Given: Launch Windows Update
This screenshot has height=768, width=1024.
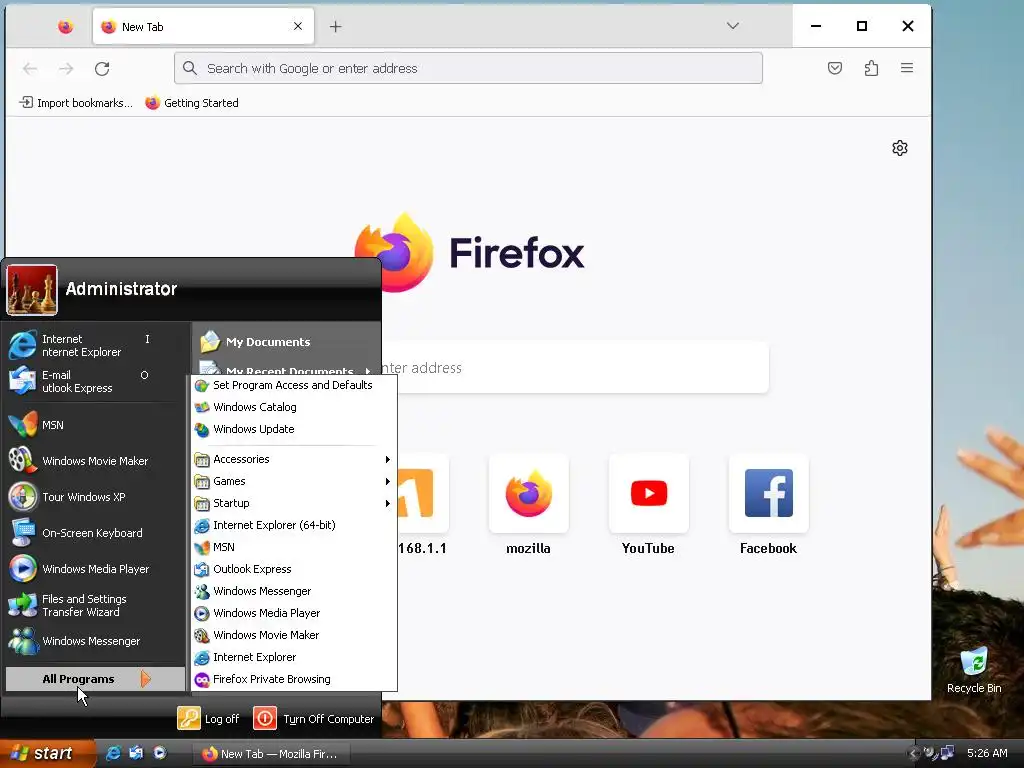Looking at the screenshot, I should [295, 429].
